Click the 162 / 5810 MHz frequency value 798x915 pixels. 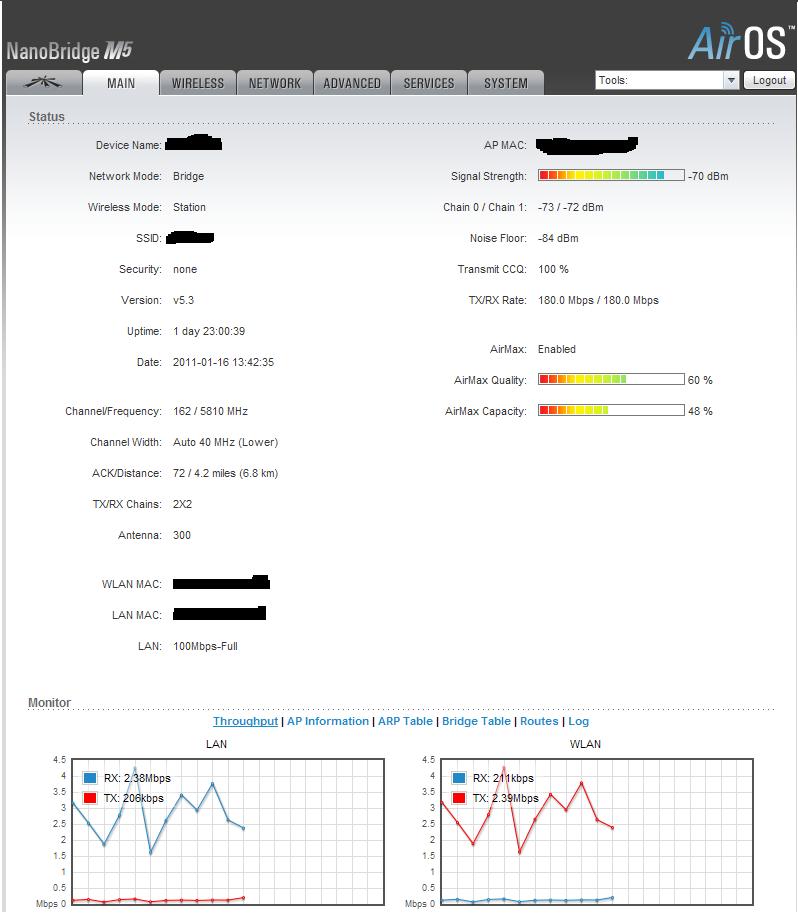pos(210,411)
